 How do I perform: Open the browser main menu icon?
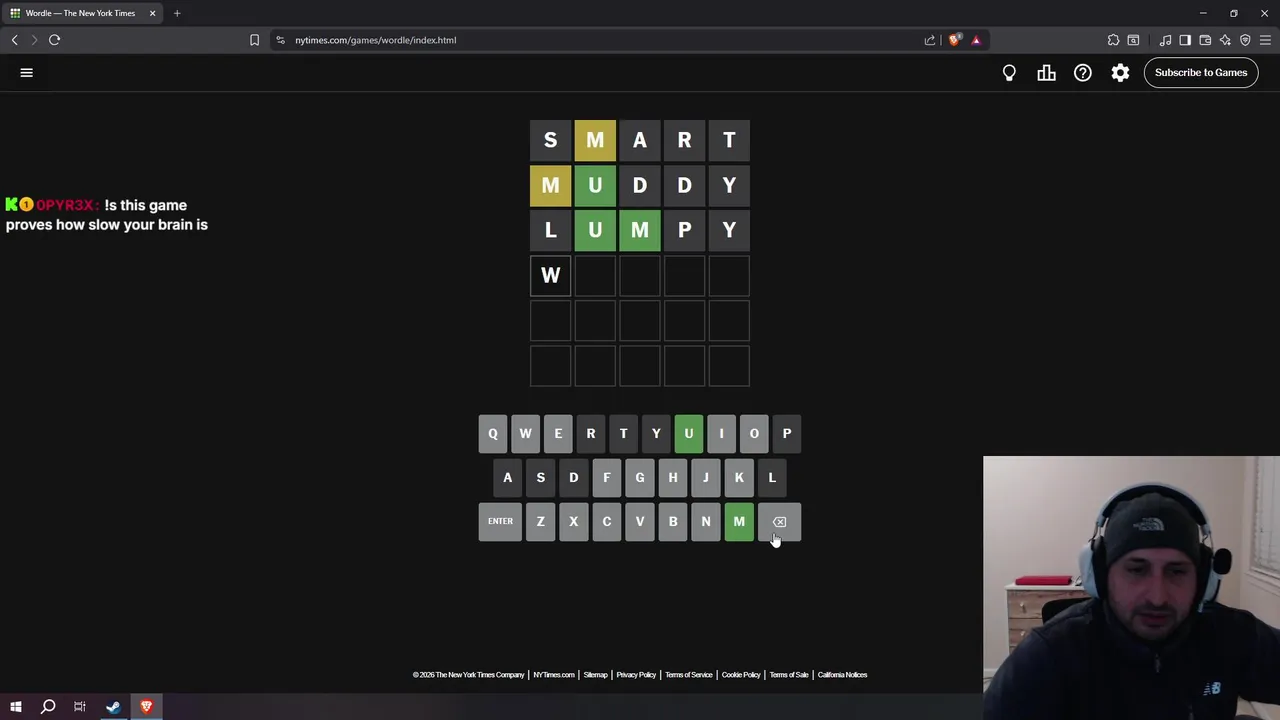(1265, 40)
